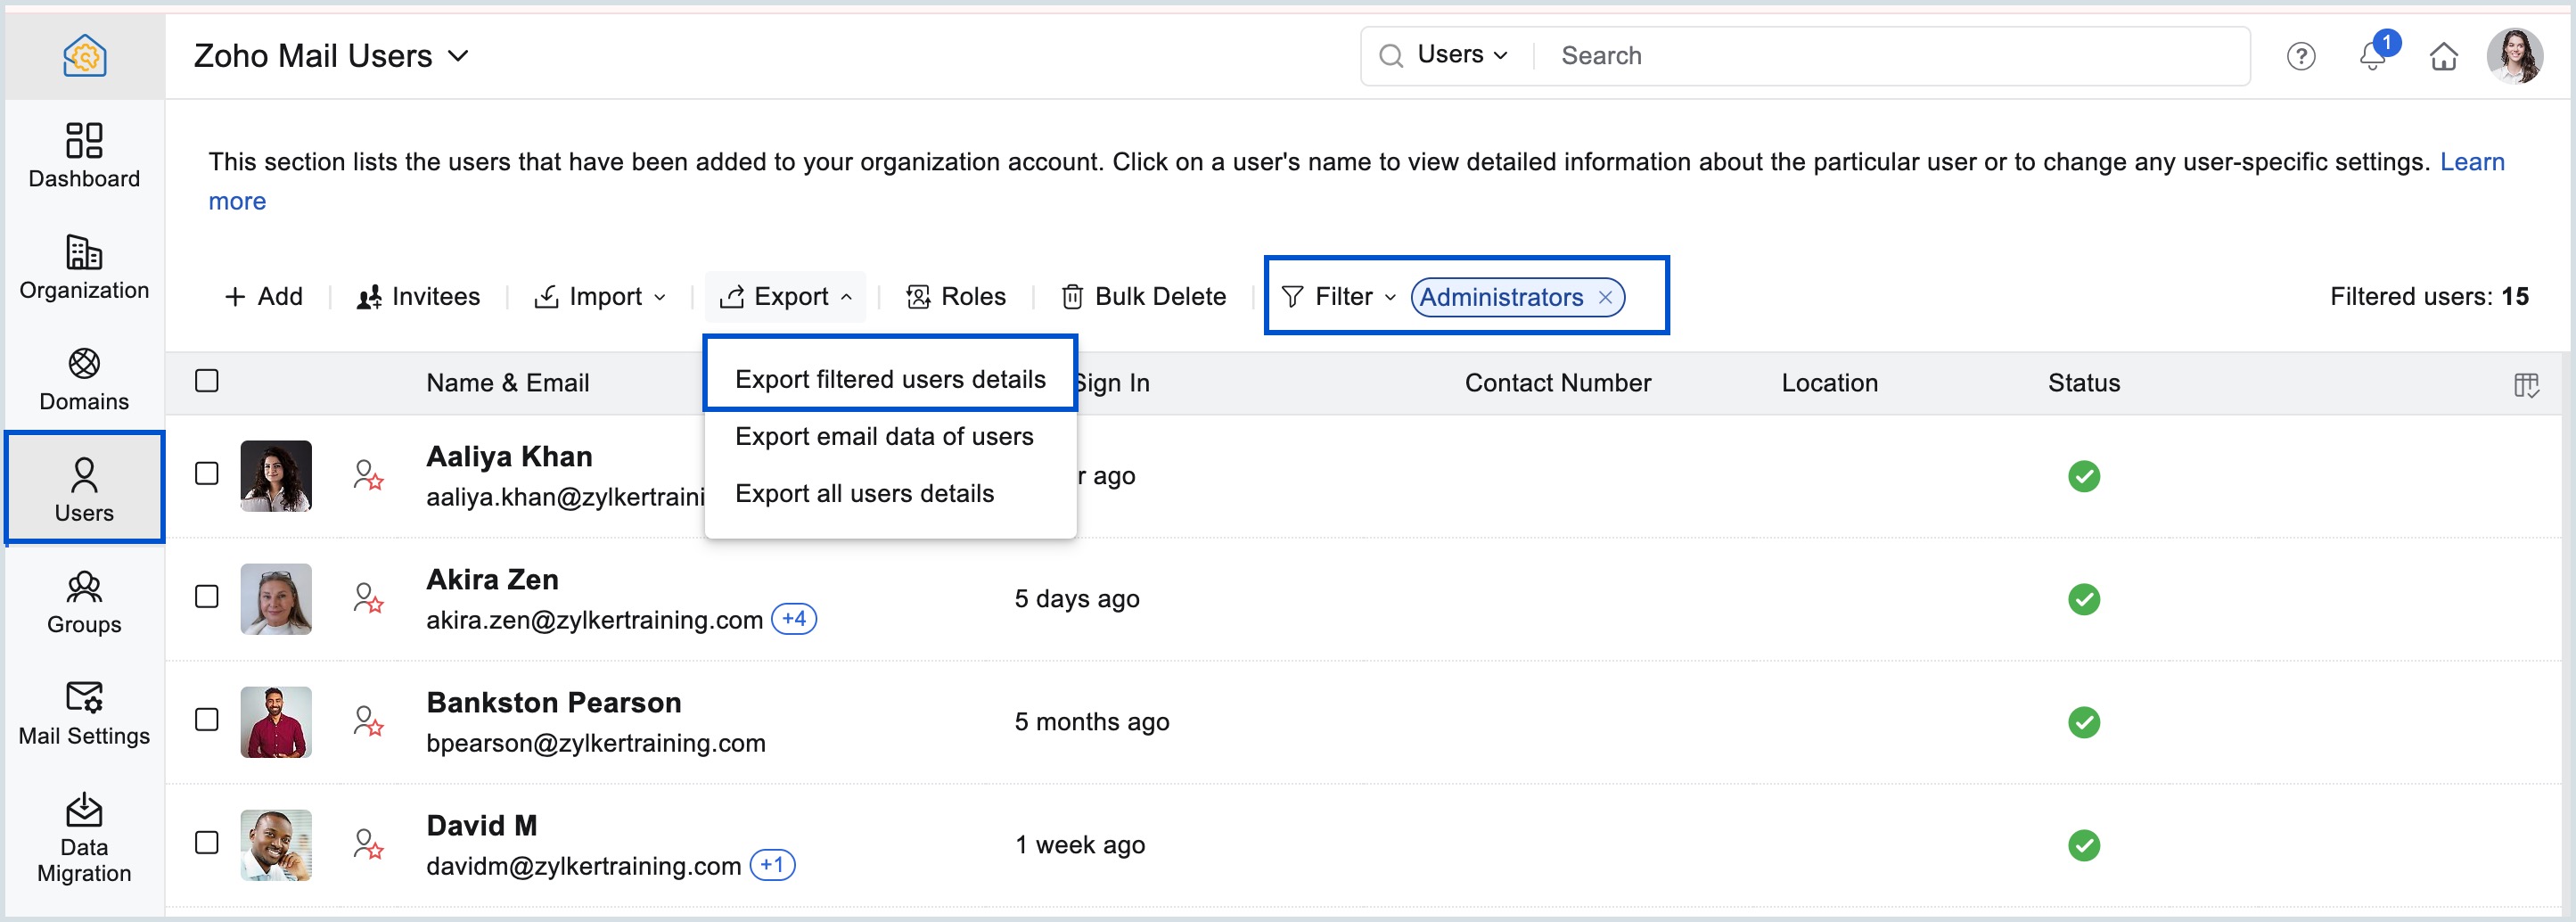
Task: Click the Bulk Delete button
Action: [1144, 297]
